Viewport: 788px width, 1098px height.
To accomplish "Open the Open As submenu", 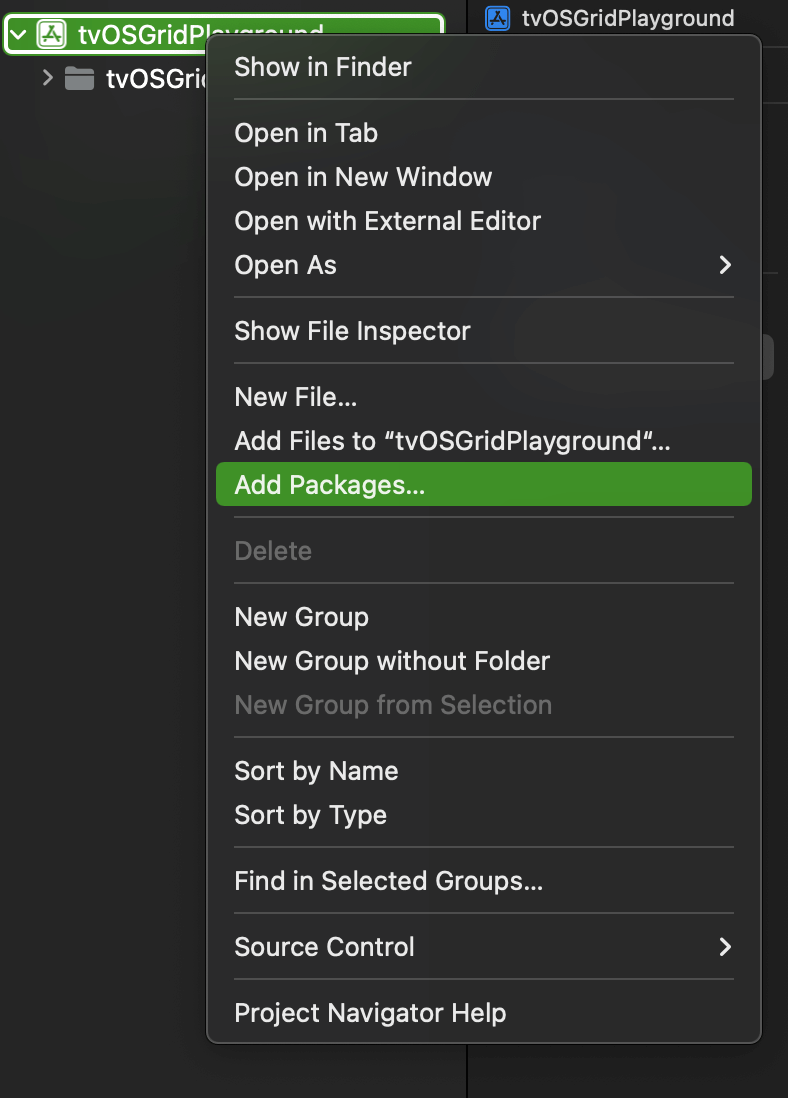I will [483, 265].
